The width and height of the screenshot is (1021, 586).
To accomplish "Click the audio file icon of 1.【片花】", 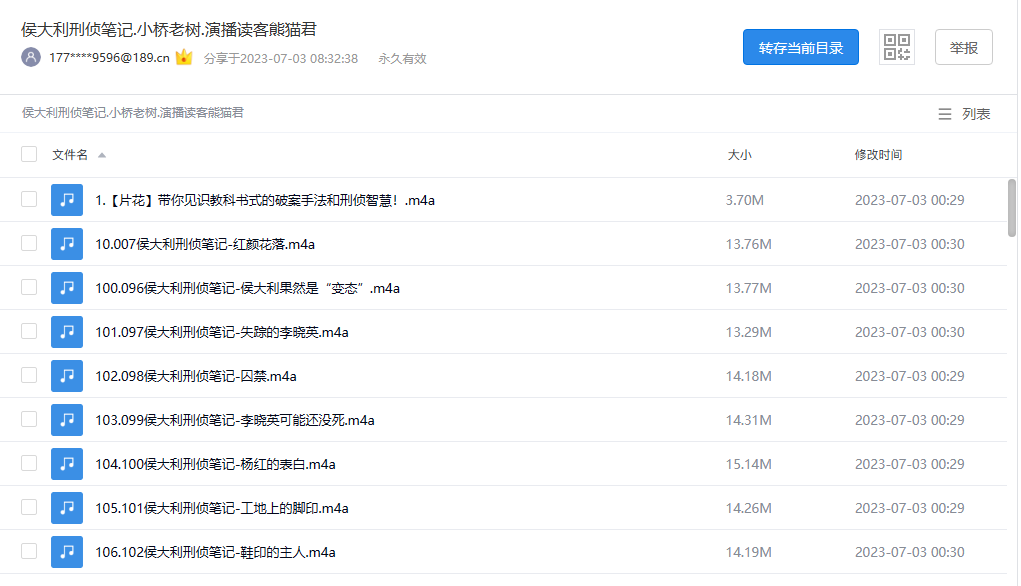I will point(66,200).
